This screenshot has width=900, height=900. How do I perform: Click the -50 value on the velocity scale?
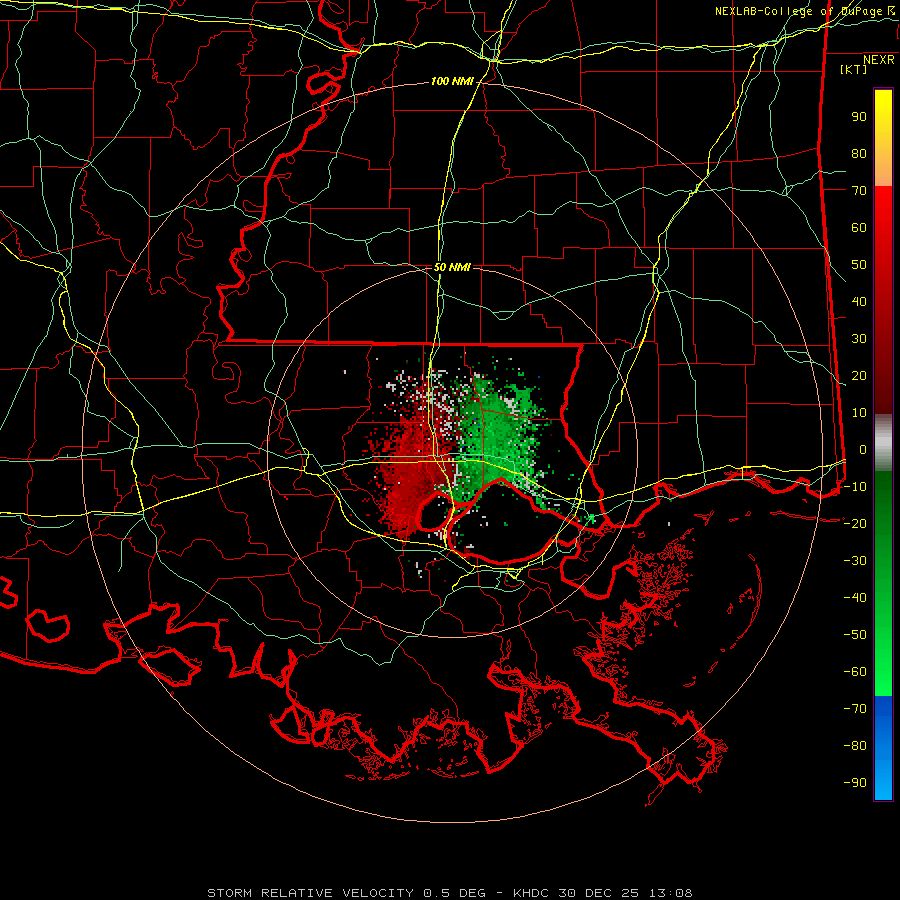855,635
